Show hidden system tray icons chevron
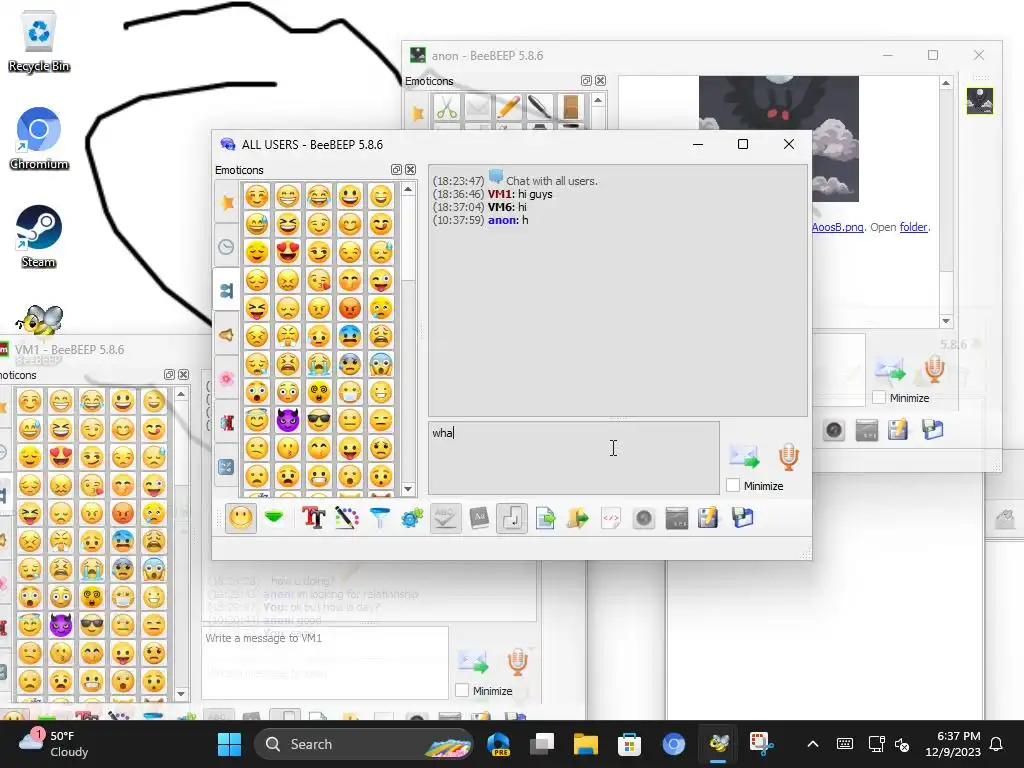1024x768 pixels. [x=812, y=744]
